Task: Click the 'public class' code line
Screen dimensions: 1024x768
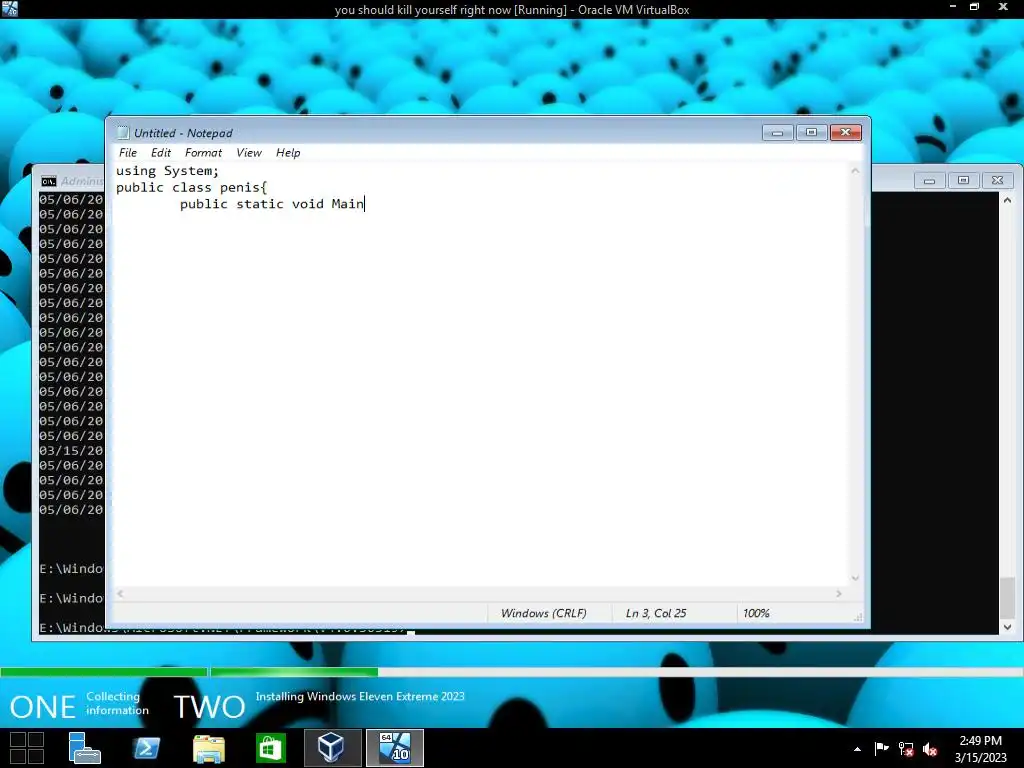Action: click(191, 187)
